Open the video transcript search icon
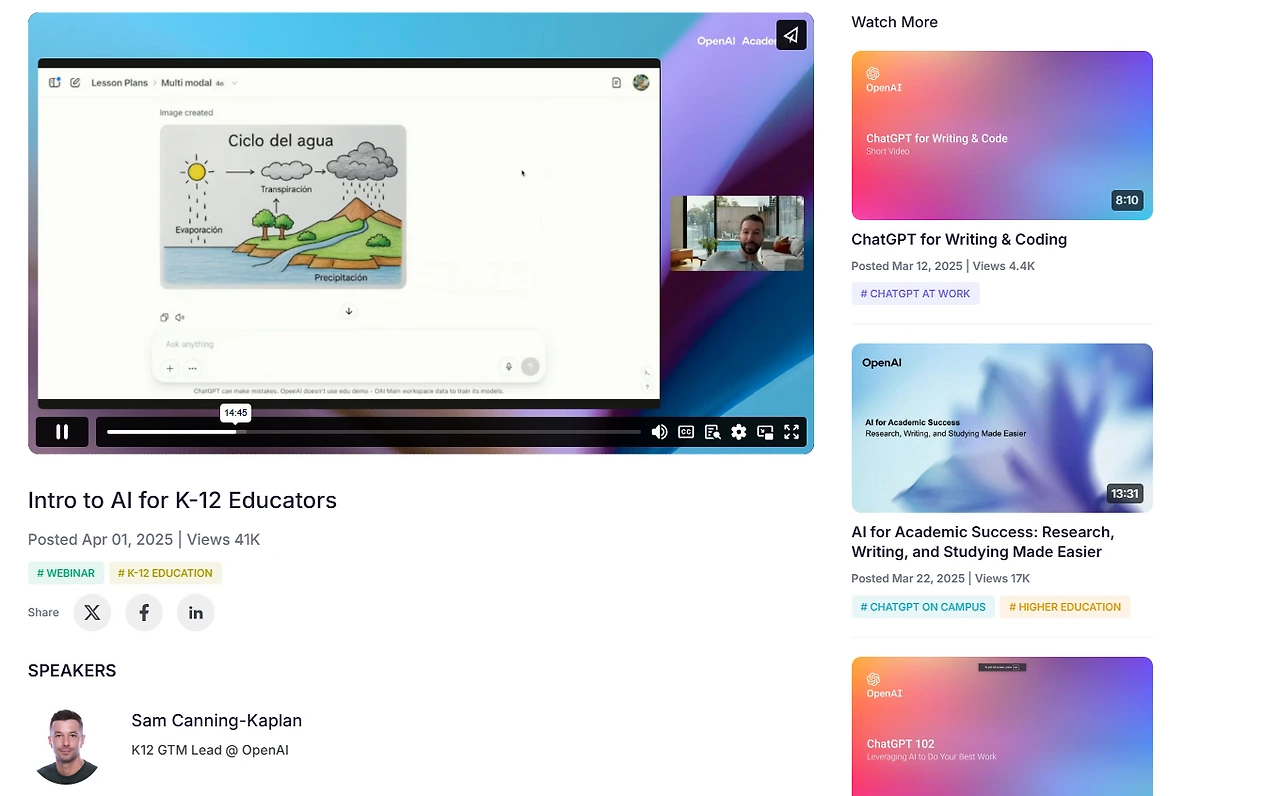This screenshot has width=1280, height=796. tap(712, 432)
